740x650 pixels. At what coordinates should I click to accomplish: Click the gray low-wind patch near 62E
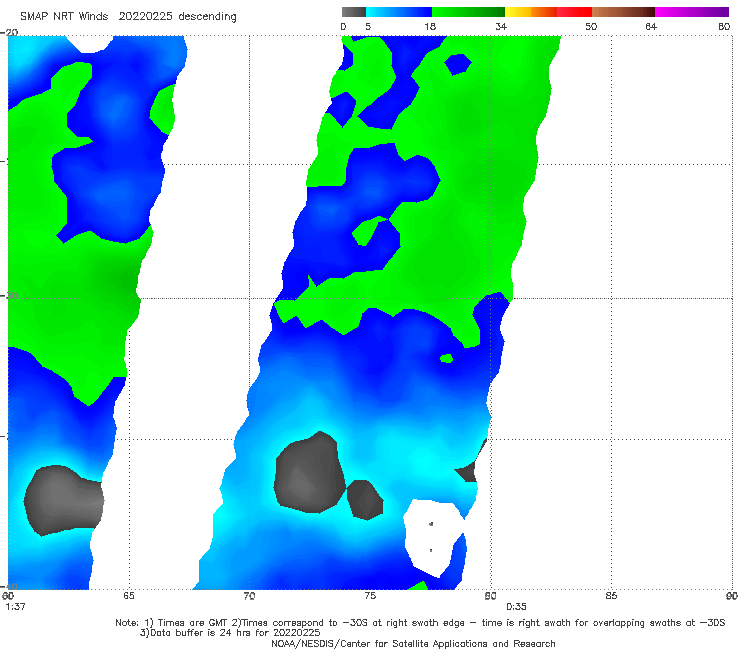tap(63, 501)
